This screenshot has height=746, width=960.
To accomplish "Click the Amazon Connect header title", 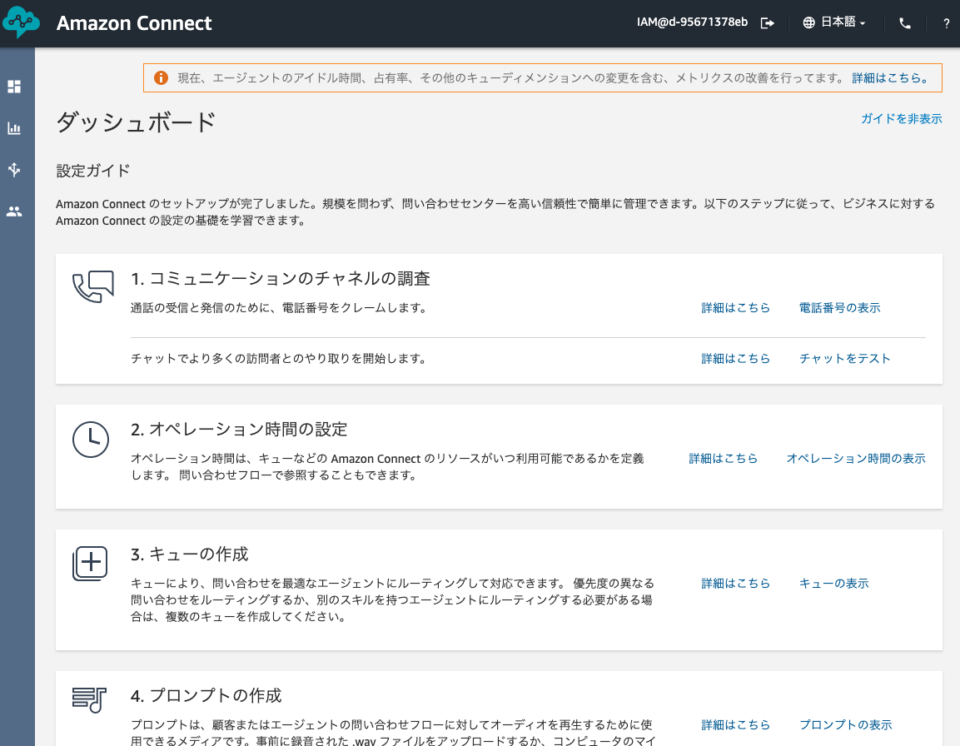I will [x=134, y=23].
